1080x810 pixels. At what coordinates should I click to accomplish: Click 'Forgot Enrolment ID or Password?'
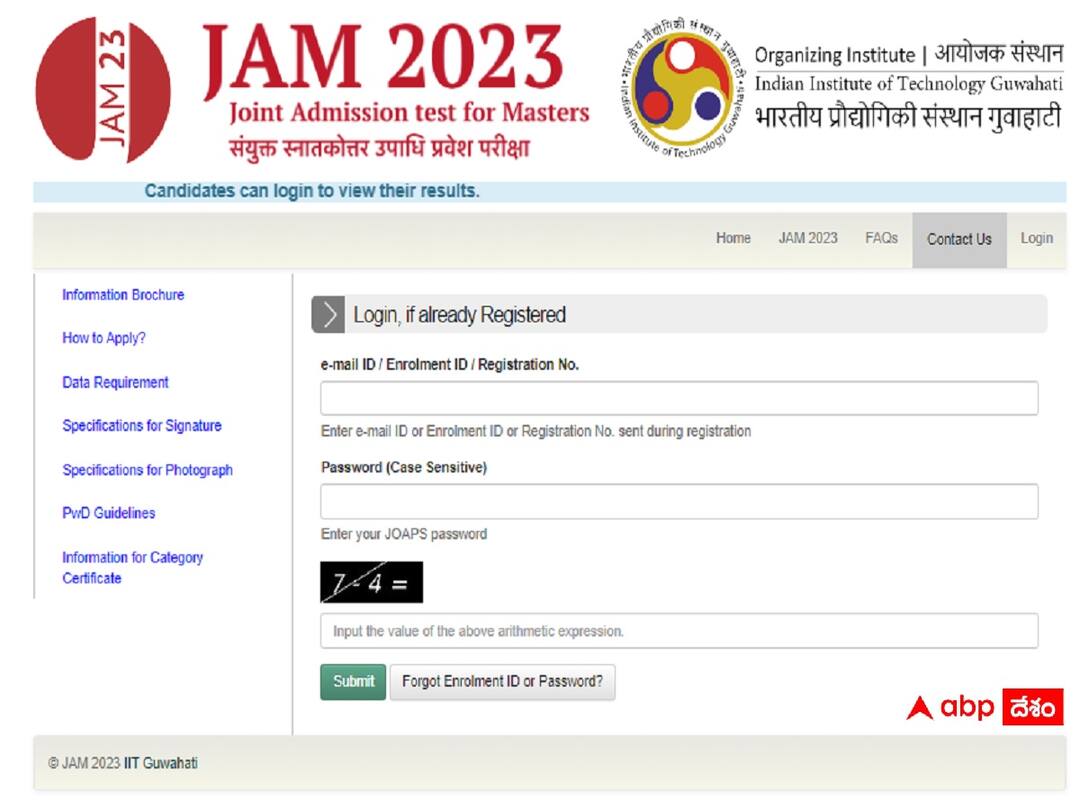coord(503,681)
